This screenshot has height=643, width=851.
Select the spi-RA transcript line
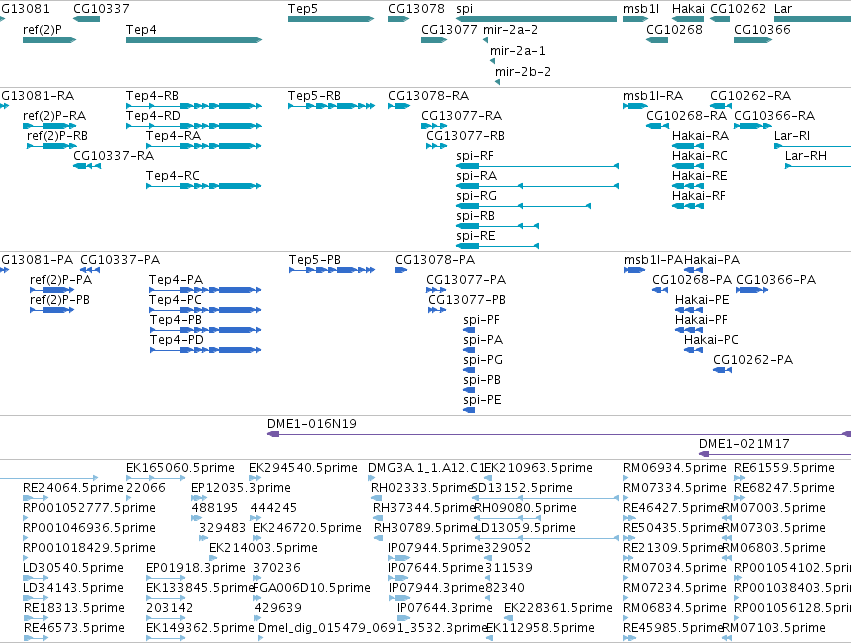point(537,186)
